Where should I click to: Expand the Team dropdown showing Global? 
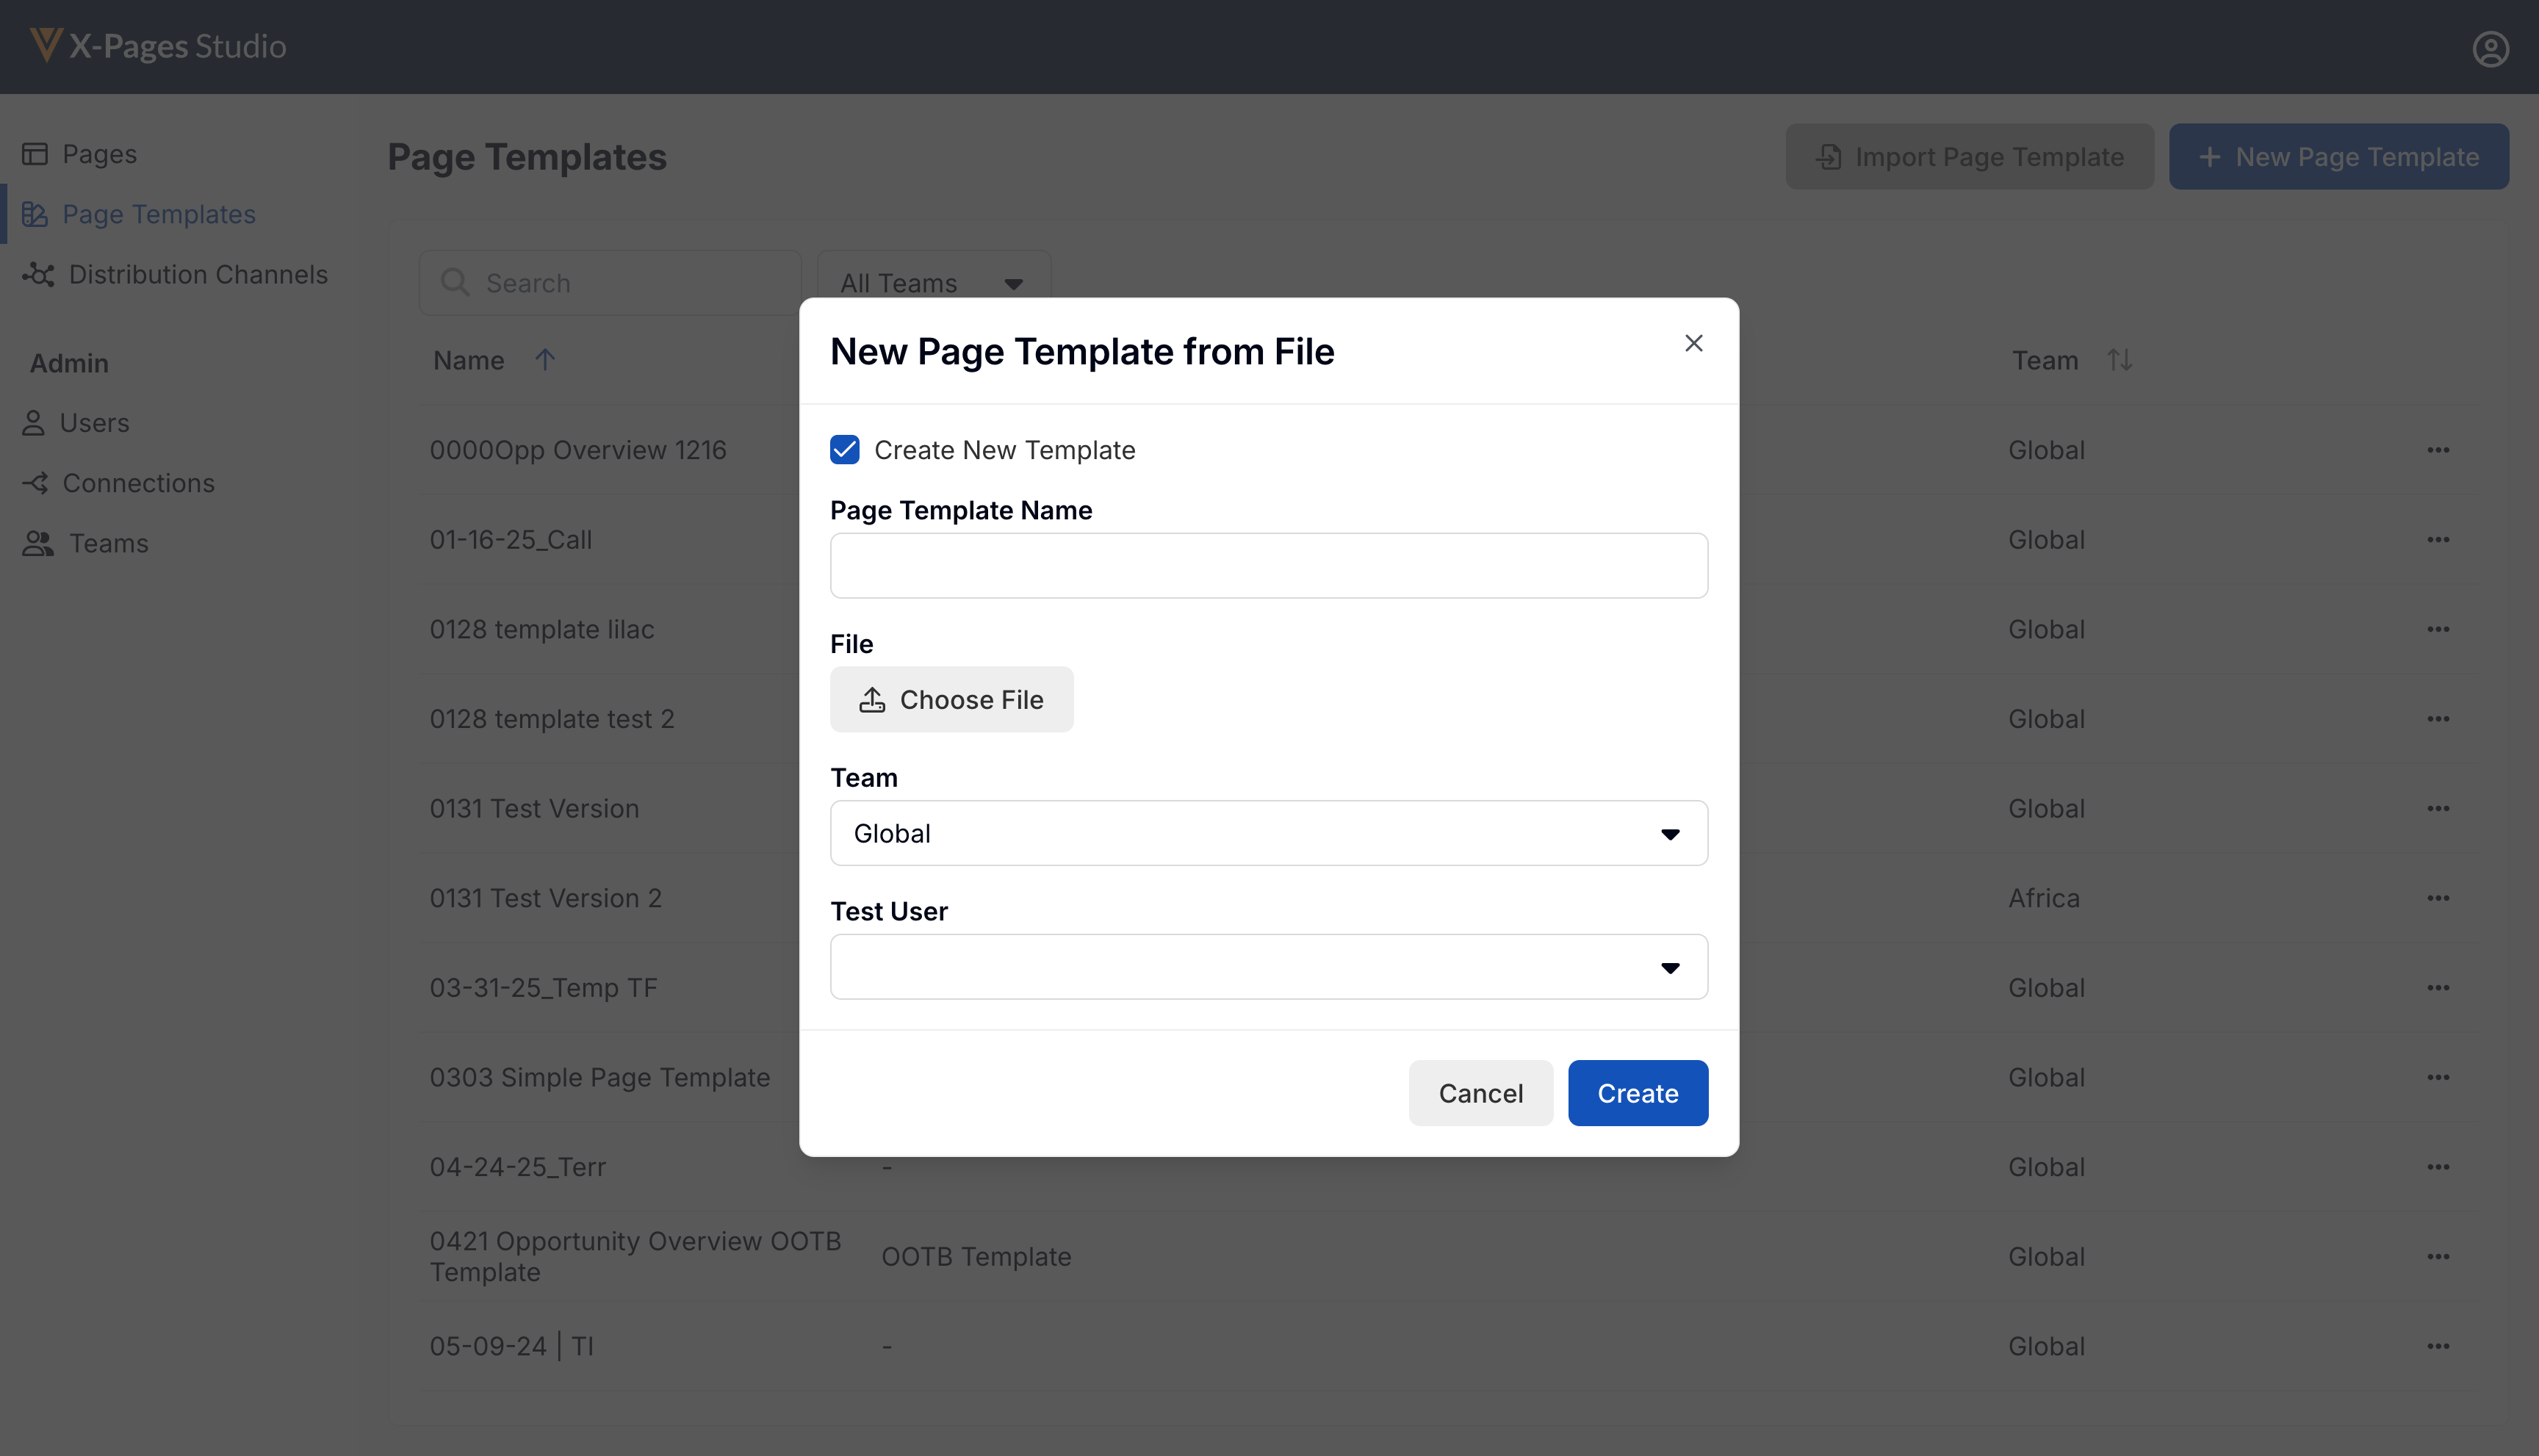(x=1268, y=833)
